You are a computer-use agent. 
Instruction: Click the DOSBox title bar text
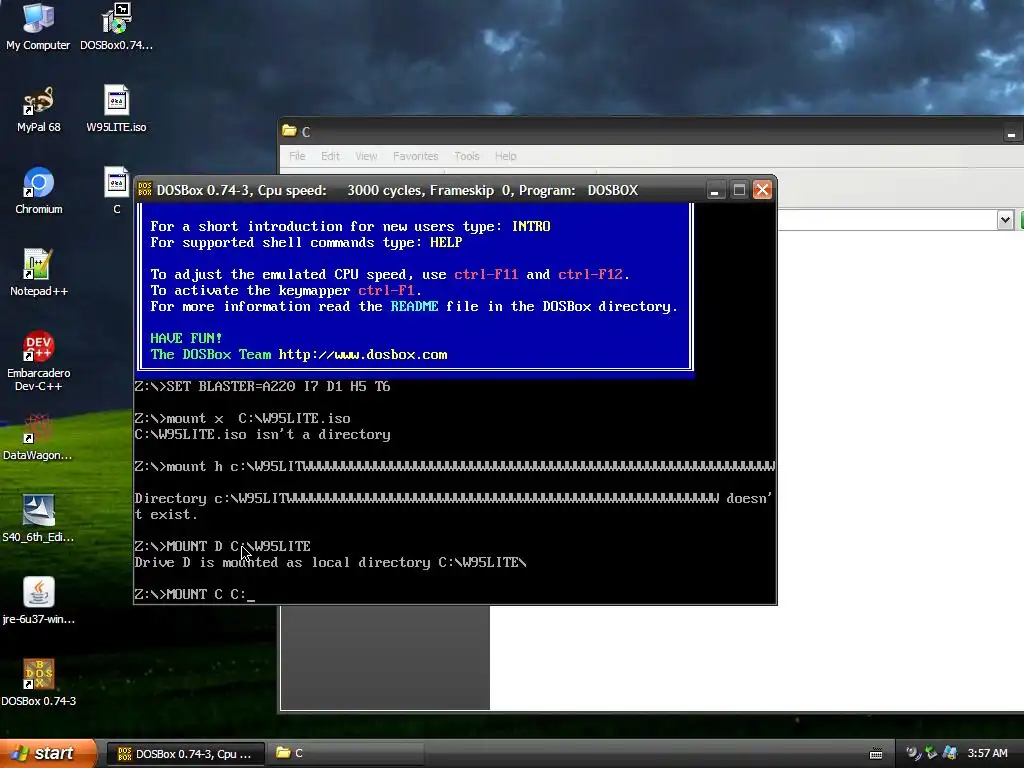[x=397, y=190]
